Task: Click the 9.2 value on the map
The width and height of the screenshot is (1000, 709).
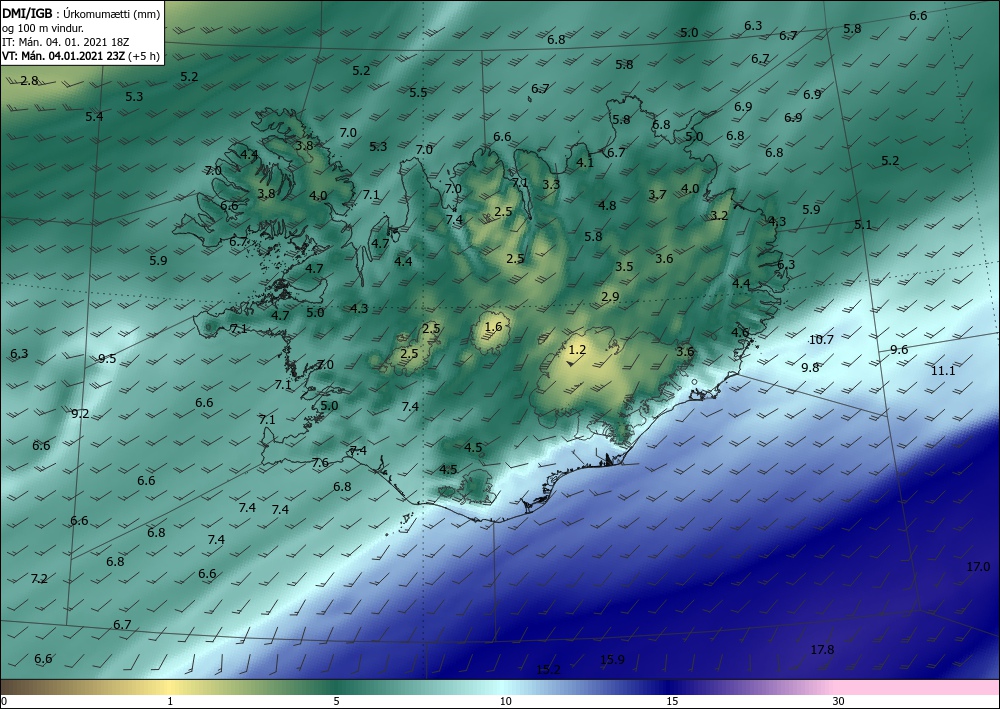Action: pos(80,414)
